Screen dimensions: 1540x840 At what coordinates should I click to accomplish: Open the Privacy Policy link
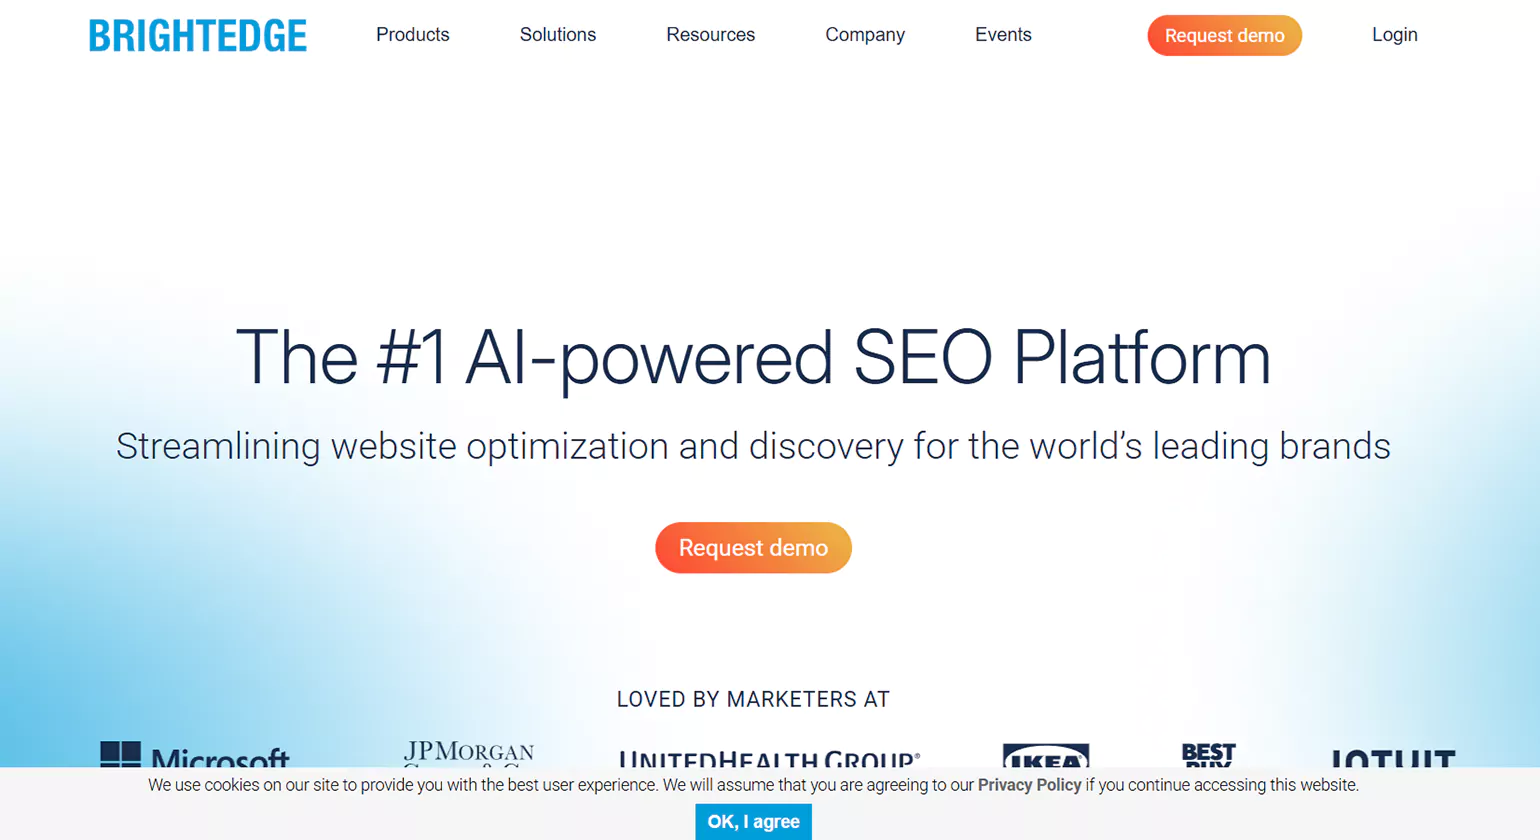1029,785
